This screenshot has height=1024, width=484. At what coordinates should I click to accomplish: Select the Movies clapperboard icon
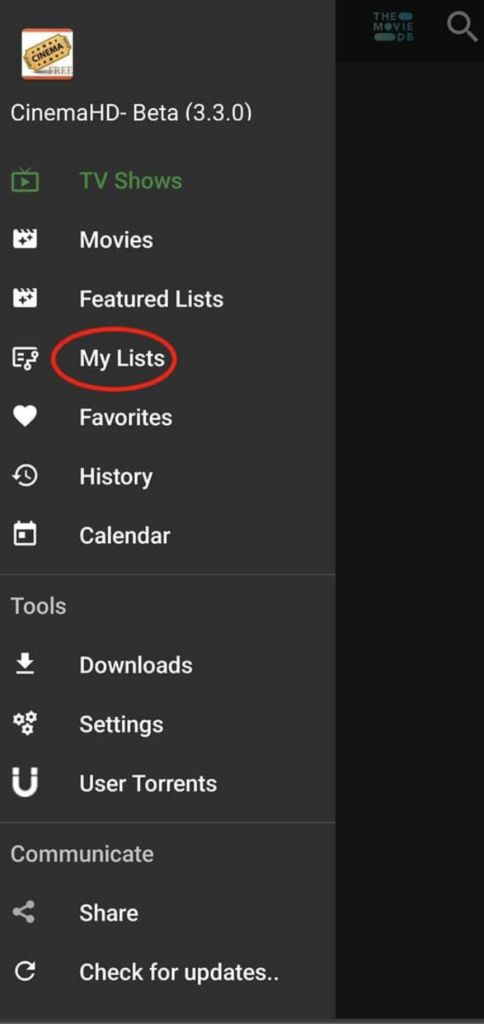(x=25, y=240)
